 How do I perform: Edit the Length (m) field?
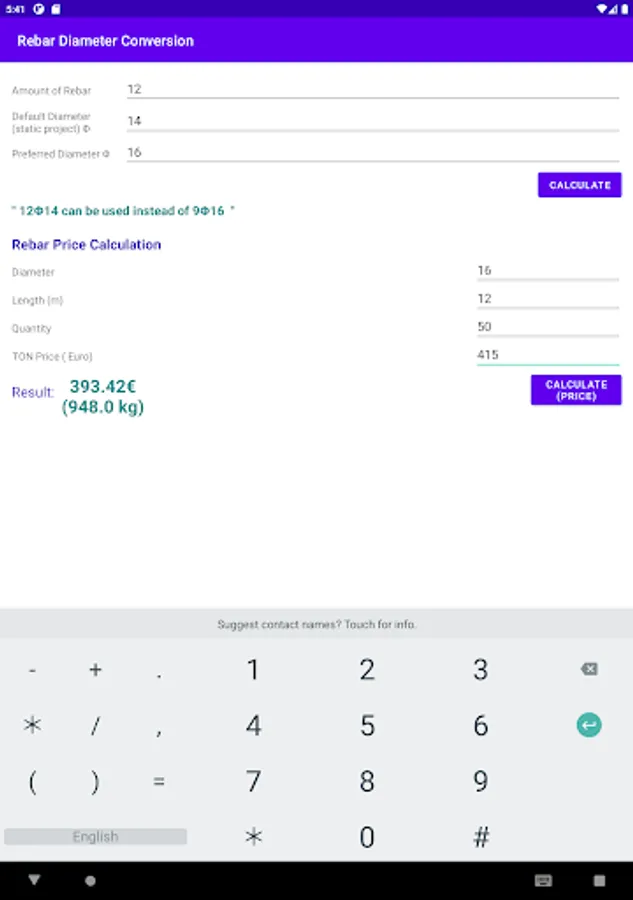547,298
